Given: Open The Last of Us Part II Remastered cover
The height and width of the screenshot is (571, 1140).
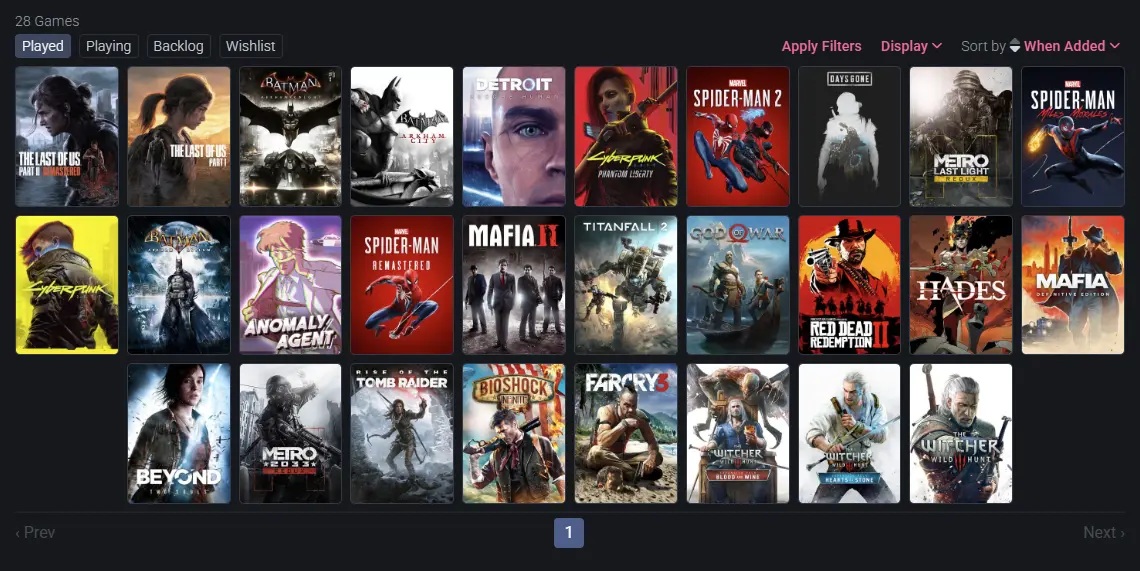Looking at the screenshot, I should pyautogui.click(x=67, y=137).
